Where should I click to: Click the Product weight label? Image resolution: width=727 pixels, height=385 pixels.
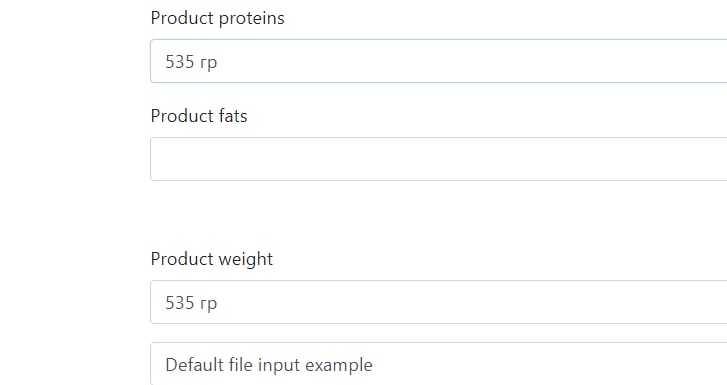point(212,259)
